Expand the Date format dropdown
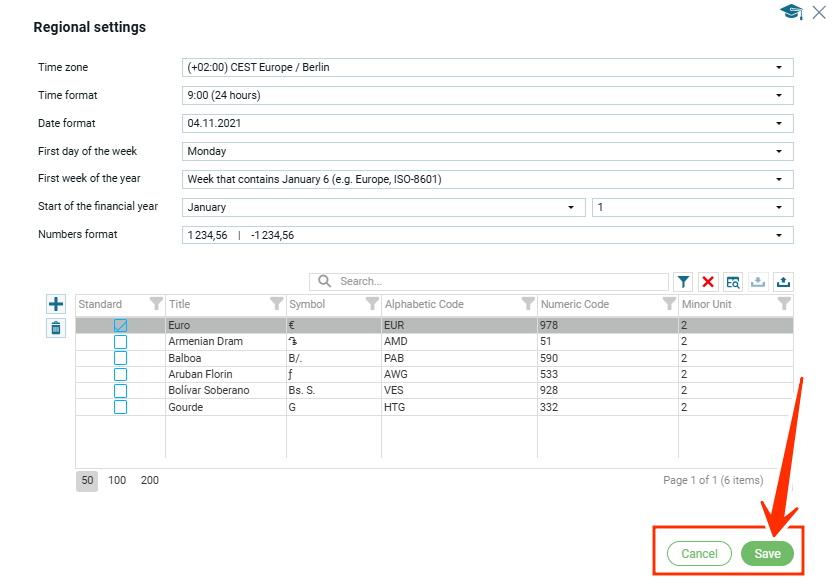 tap(488, 123)
